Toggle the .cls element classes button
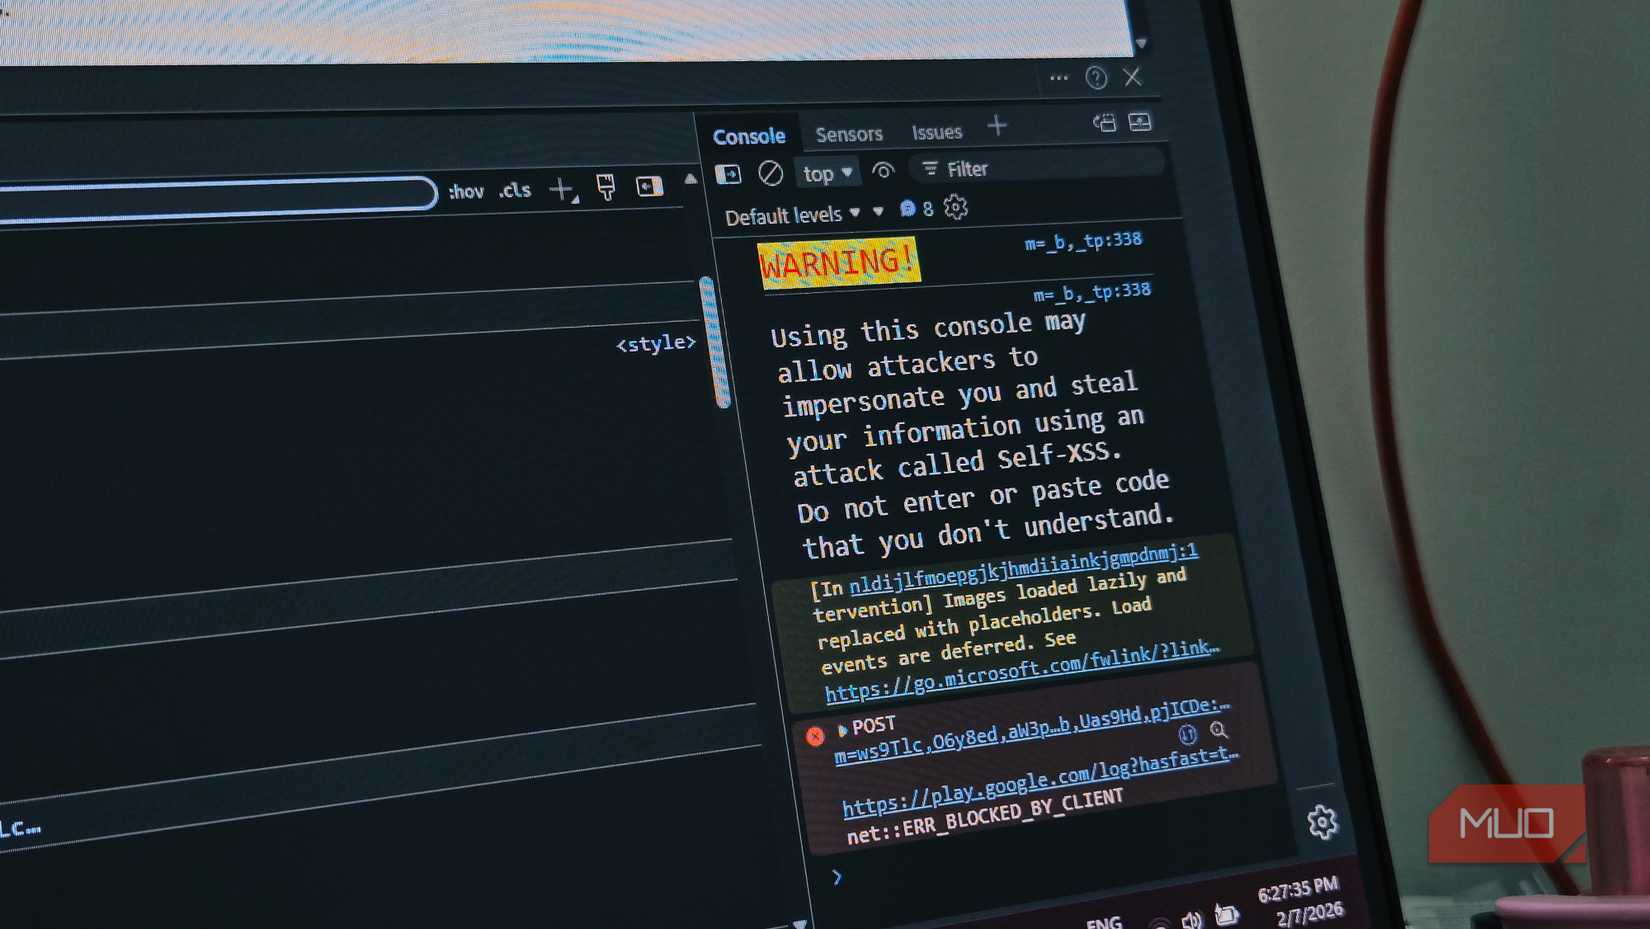1650x929 pixels. 515,190
